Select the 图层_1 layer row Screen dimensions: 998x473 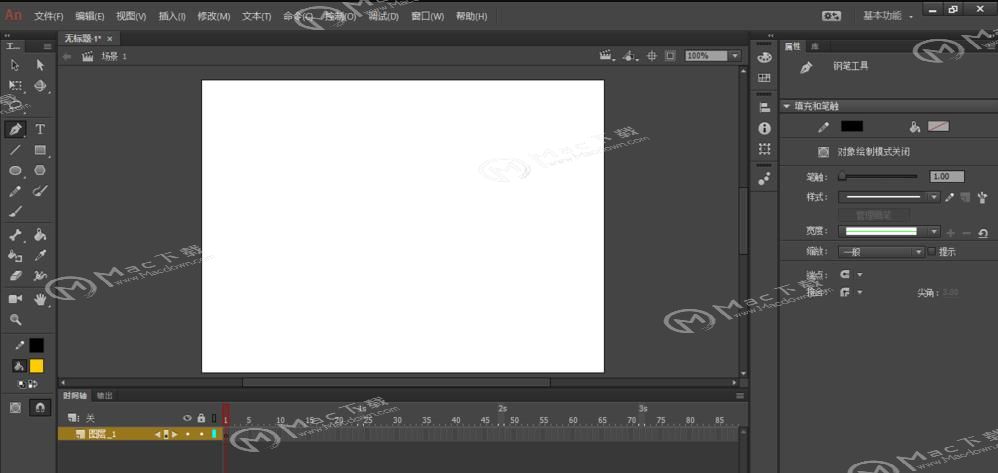click(x=140, y=434)
